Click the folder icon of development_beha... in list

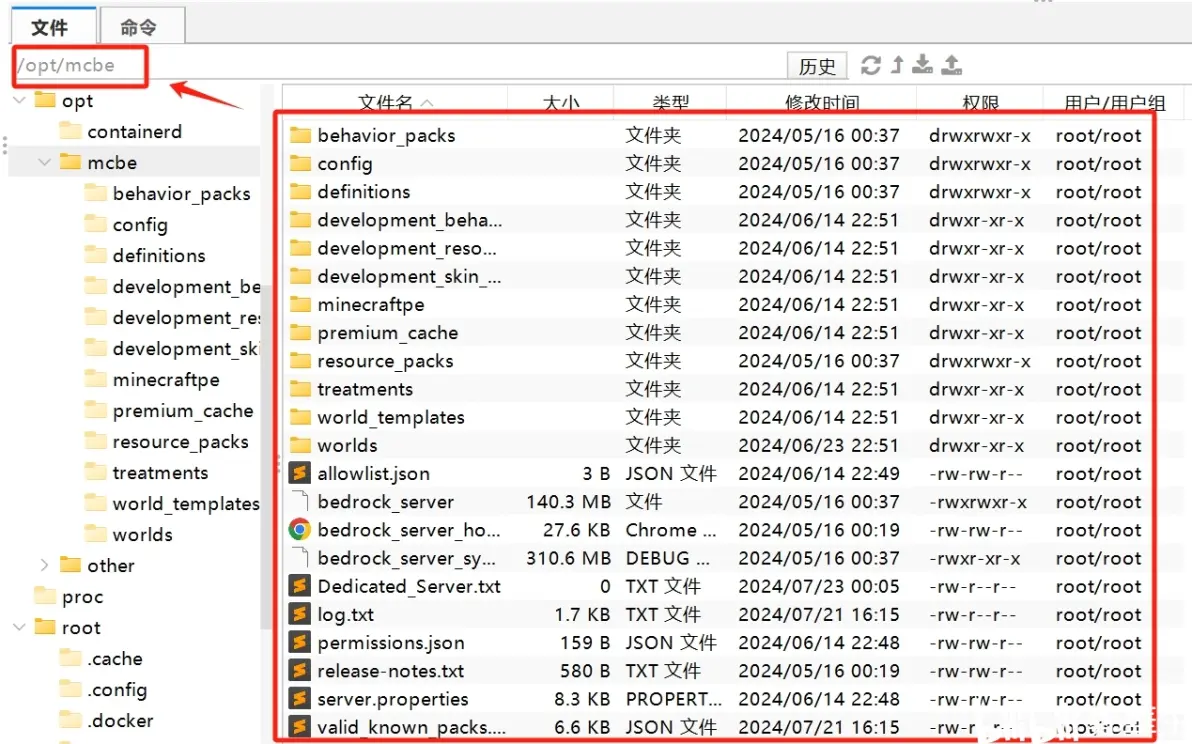[300, 220]
